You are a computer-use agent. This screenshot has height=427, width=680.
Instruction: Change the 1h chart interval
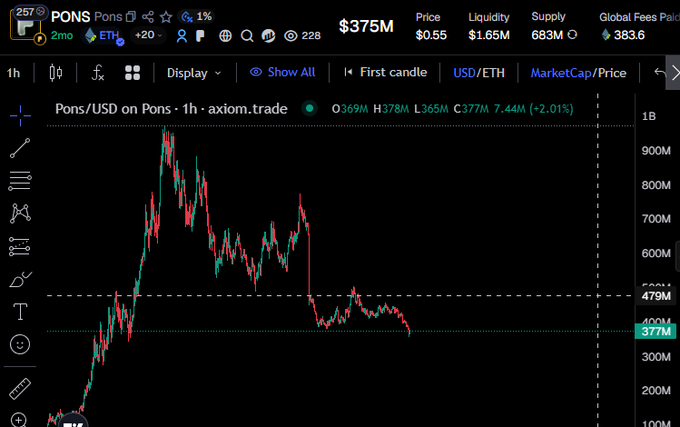[13, 73]
